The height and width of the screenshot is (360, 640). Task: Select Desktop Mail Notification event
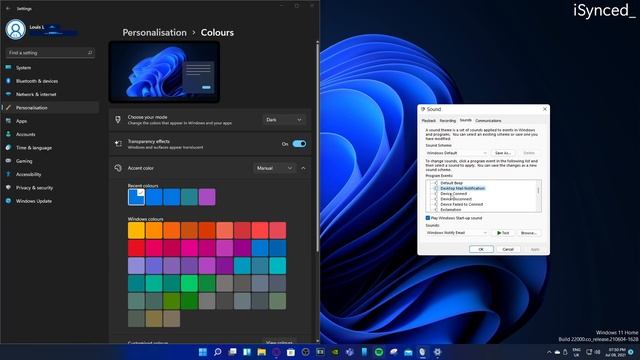click(463, 189)
